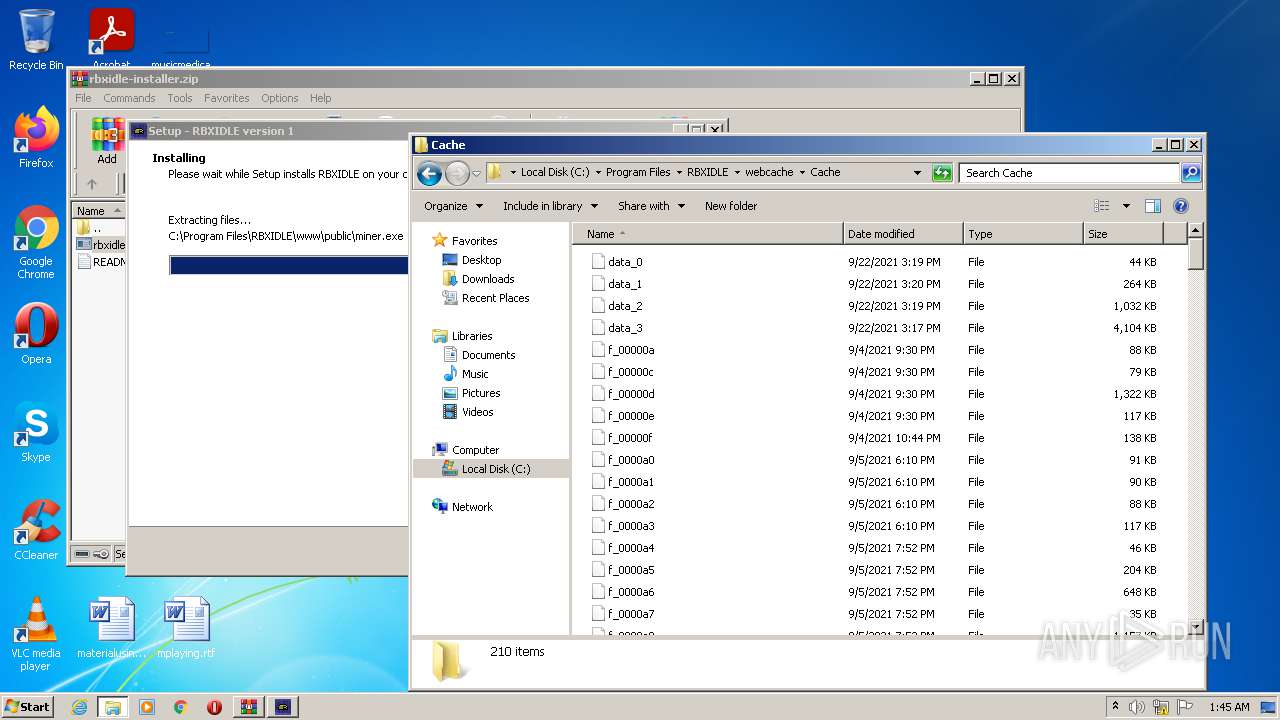Sort by the Size column header
Viewport: 1280px width, 720px height.
point(1123,234)
